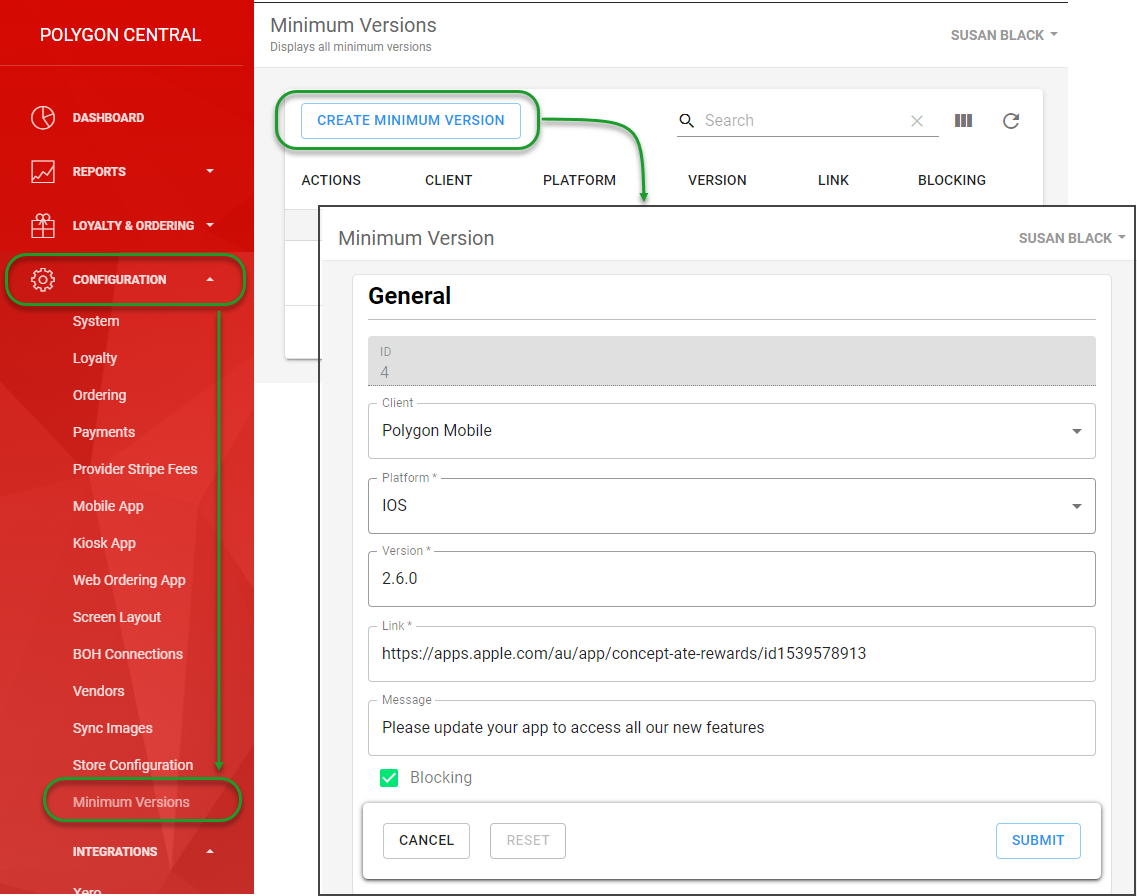Expand the Loyalty & Ordering arrow
1137x896 pixels.
click(210, 225)
